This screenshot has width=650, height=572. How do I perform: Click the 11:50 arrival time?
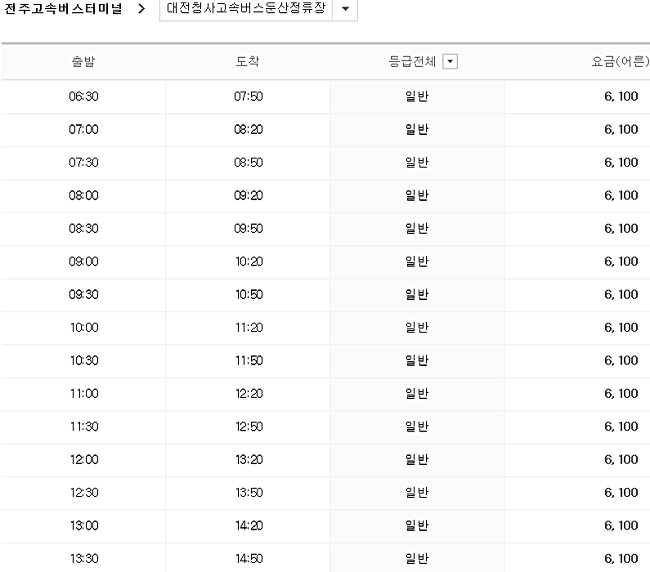pos(249,361)
